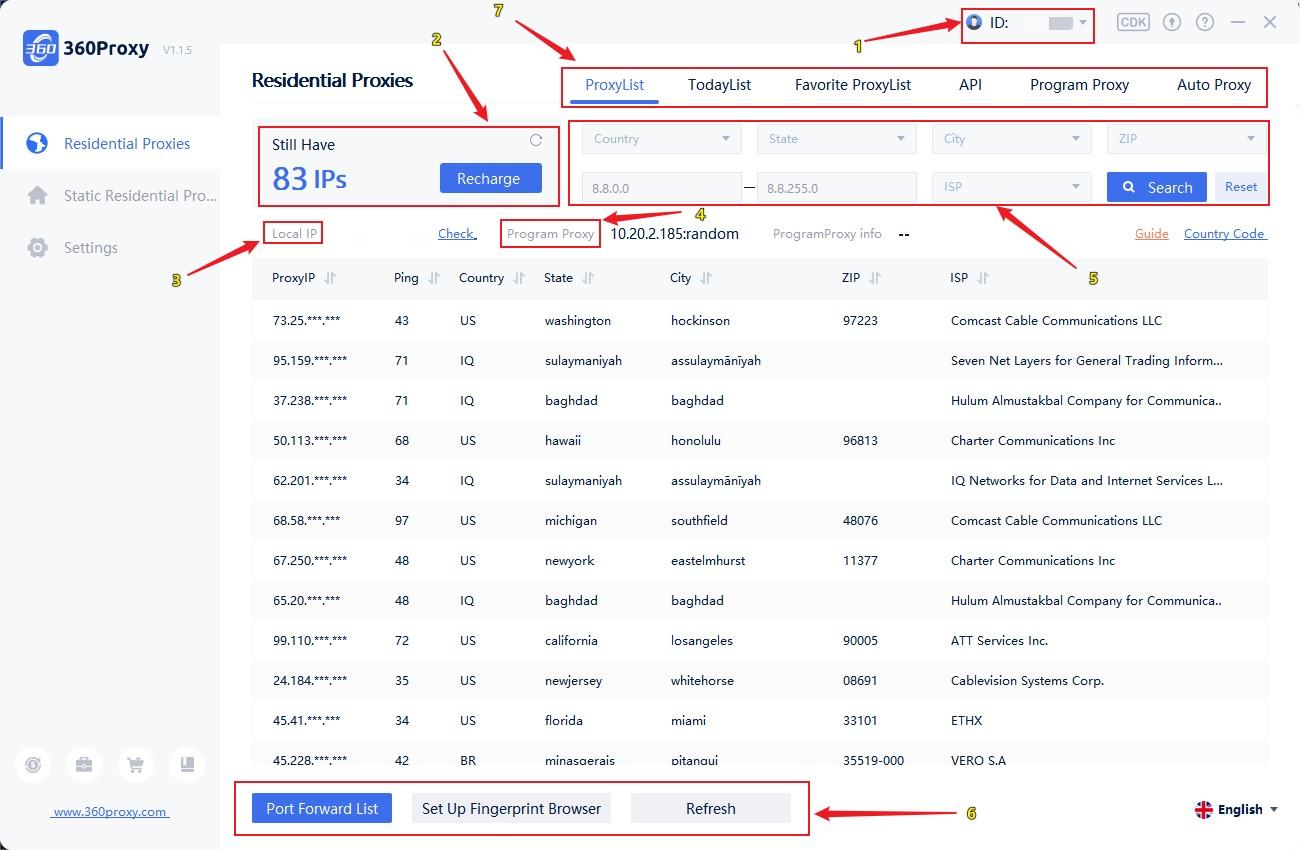Click the globe icon for Residential Proxies

point(37,143)
